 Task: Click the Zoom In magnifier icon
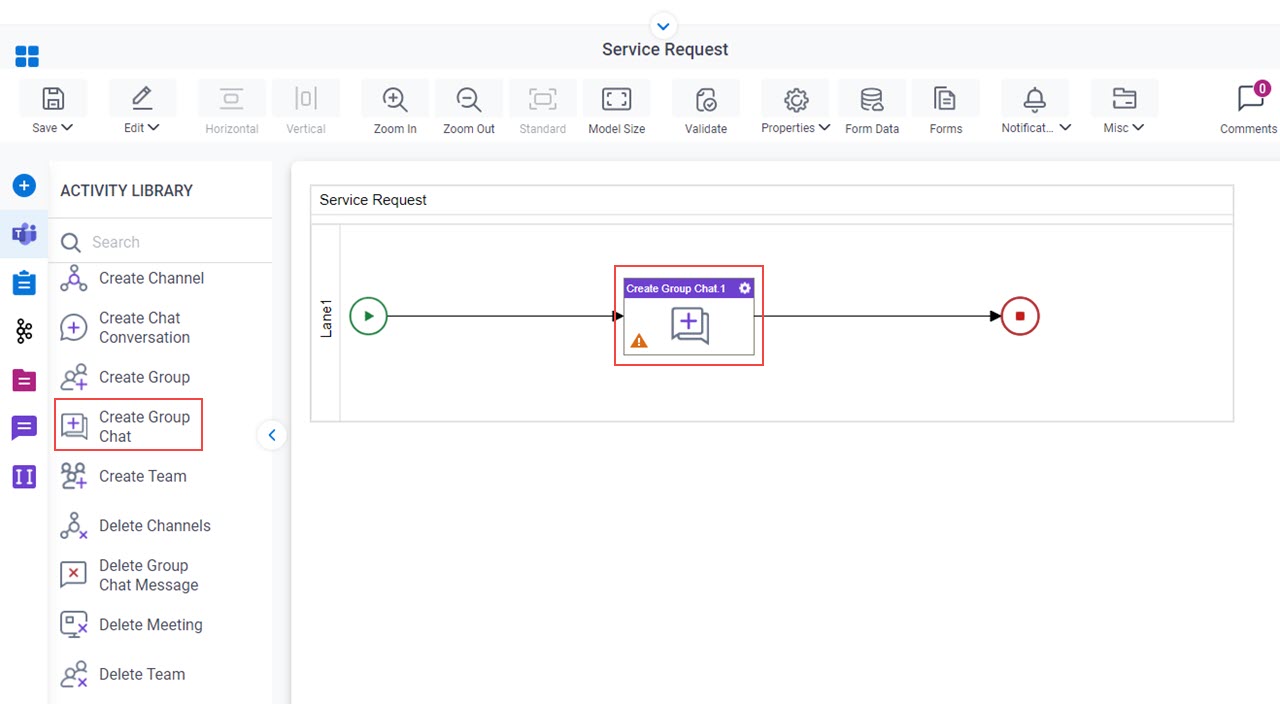click(395, 99)
